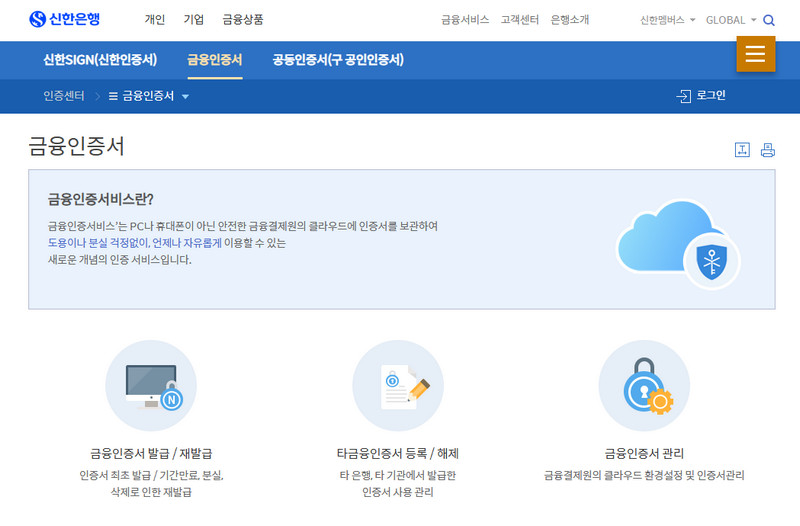
Task: Click the 로그인 link
Action: point(711,95)
